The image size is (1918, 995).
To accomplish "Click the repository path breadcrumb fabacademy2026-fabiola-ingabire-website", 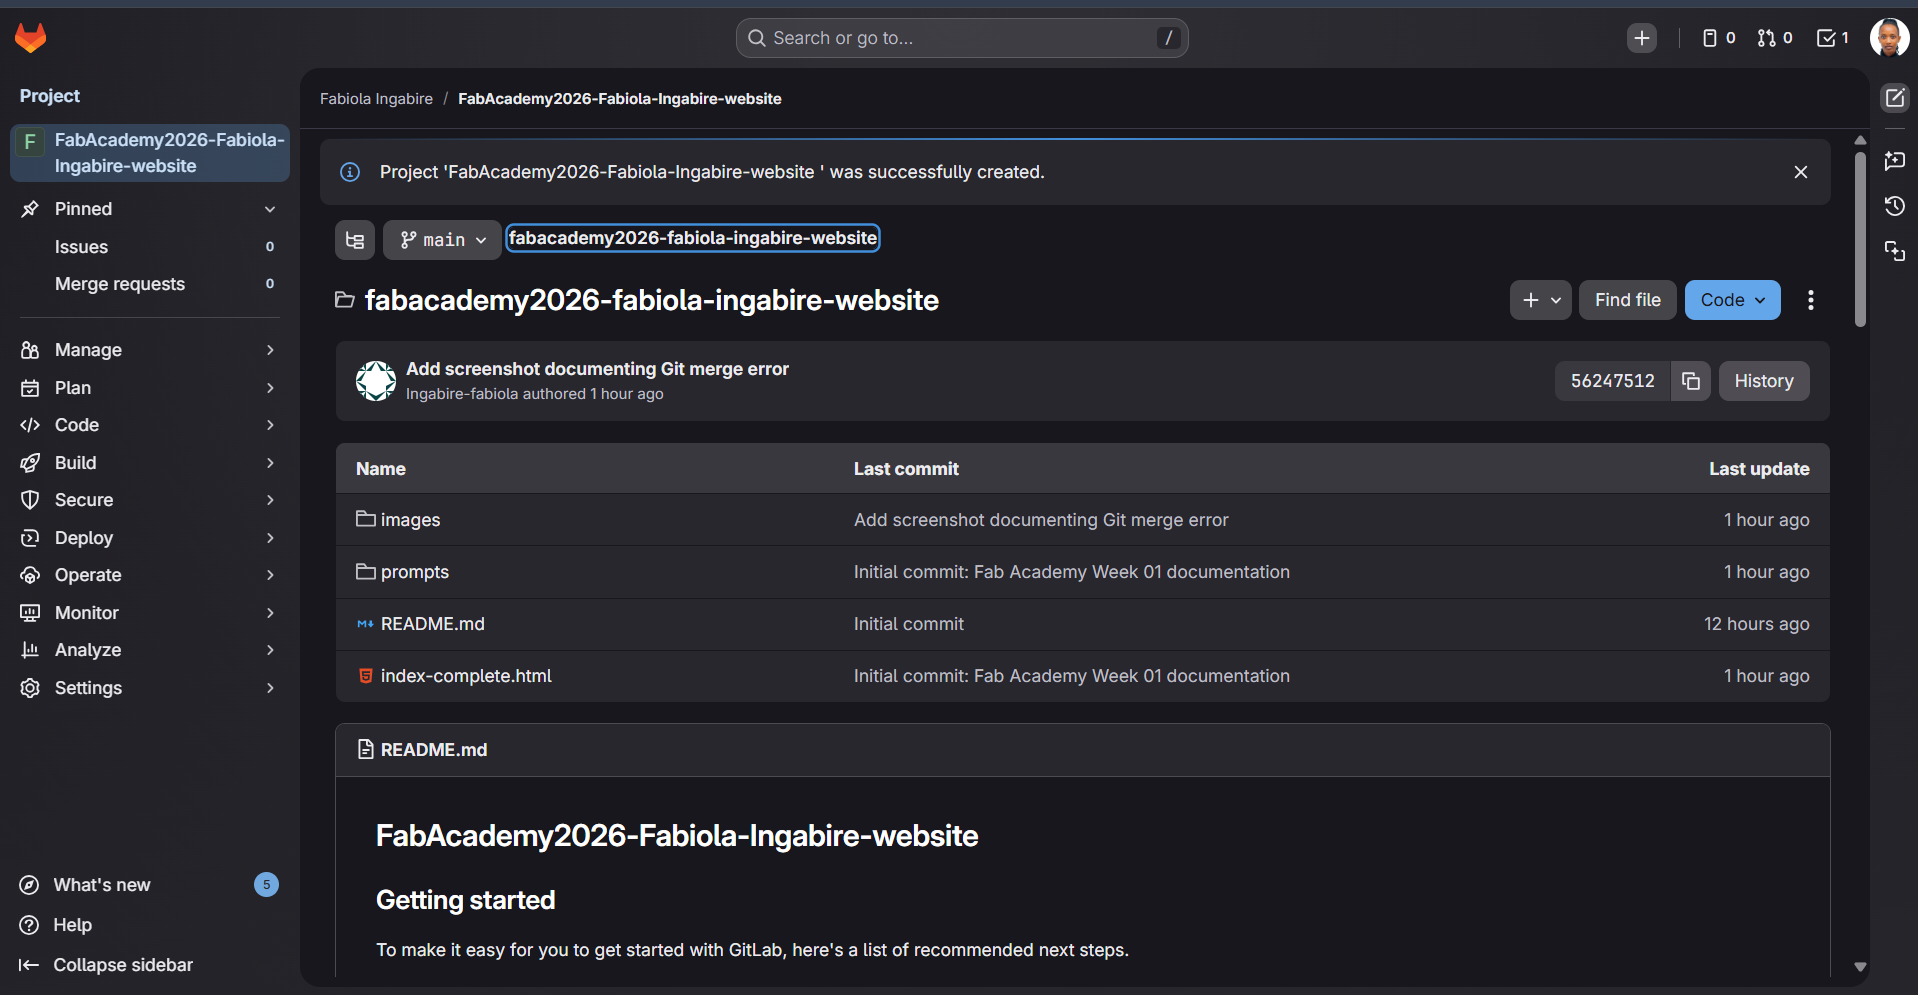I will pos(693,238).
